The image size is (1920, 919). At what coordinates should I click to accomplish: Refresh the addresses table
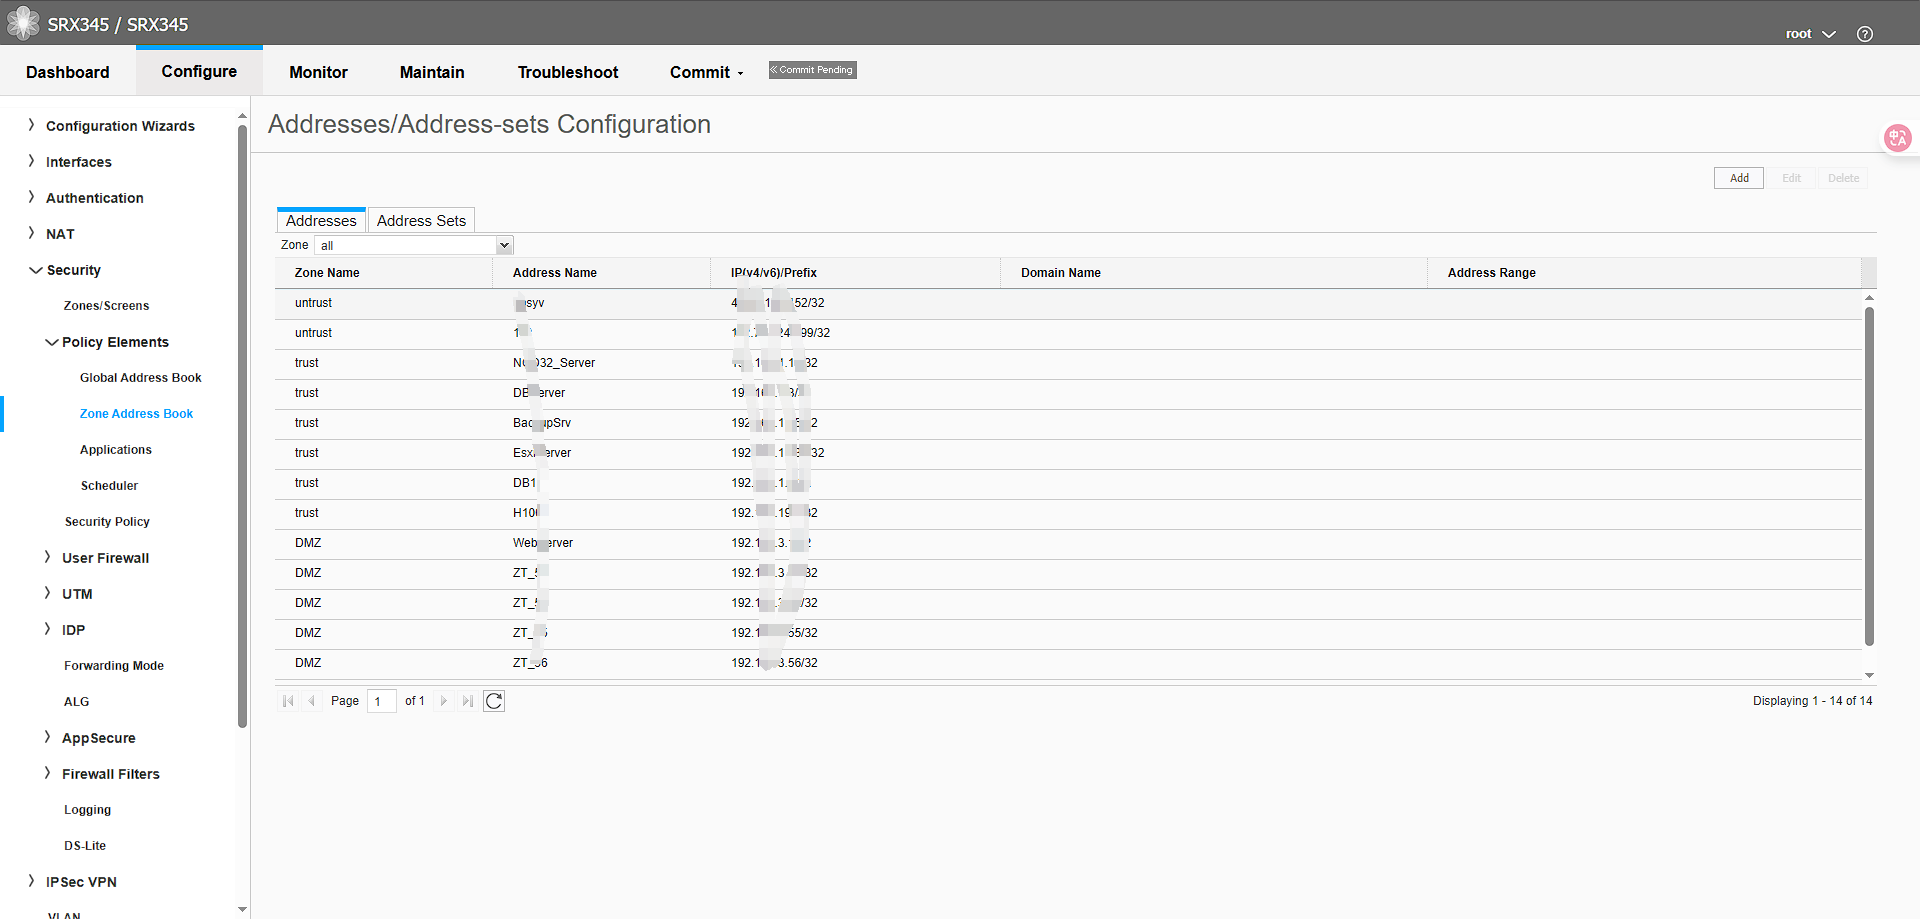point(494,701)
